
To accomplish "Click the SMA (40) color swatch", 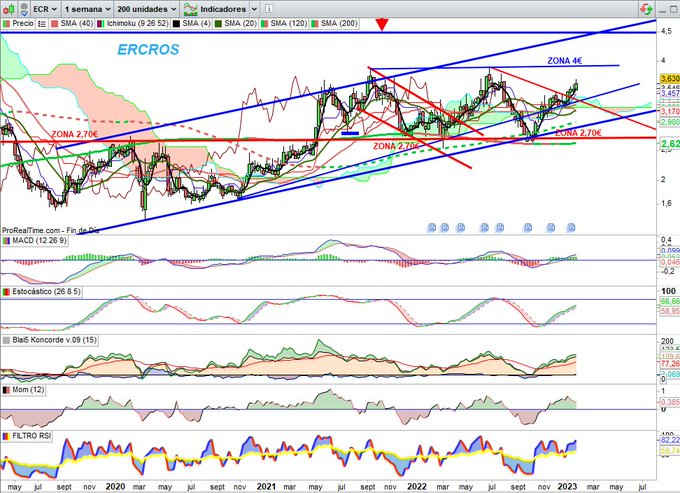I will 55,23.
